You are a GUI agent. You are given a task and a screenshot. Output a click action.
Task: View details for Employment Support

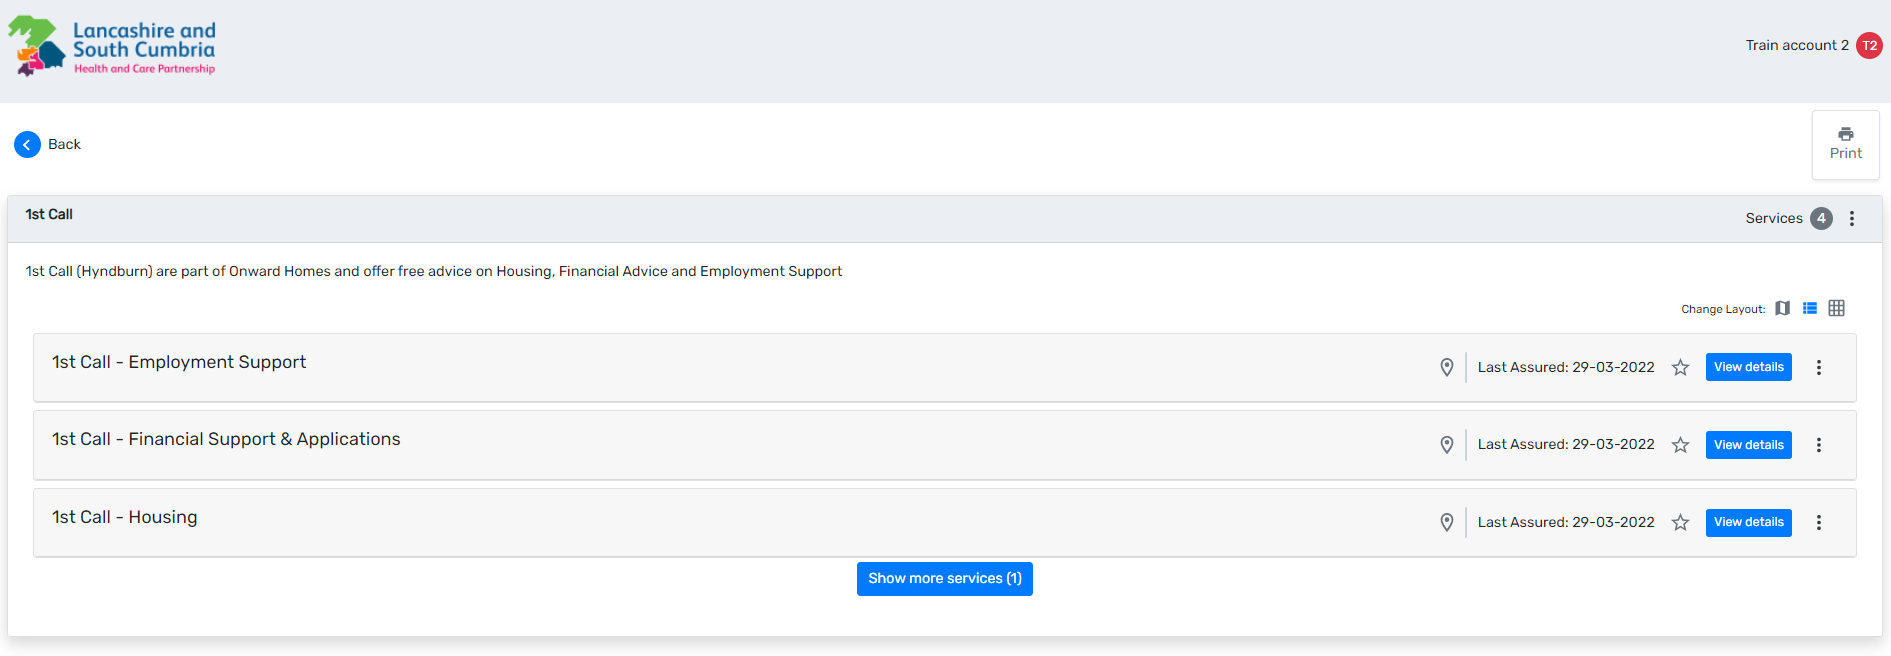pos(1748,367)
